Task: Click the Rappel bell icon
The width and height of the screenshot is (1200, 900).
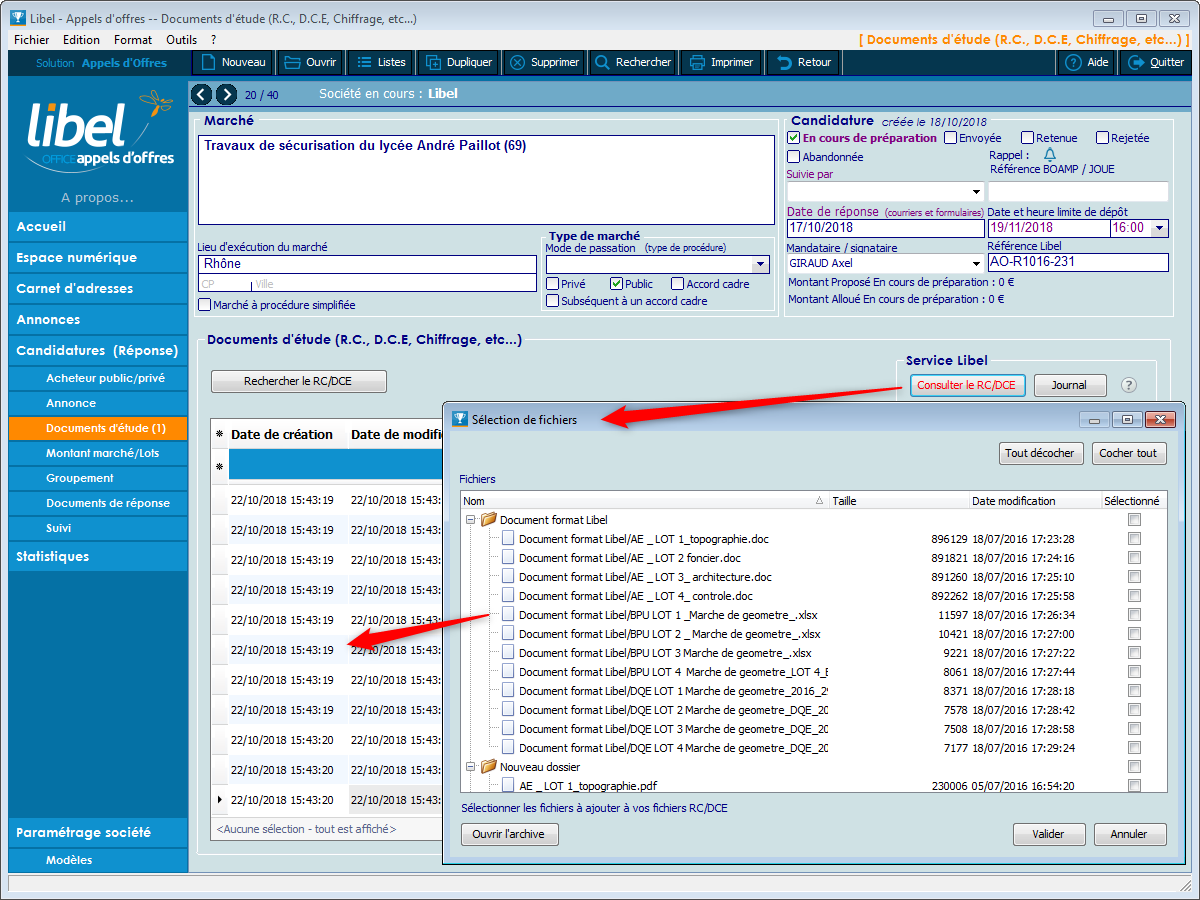Action: (1050, 155)
